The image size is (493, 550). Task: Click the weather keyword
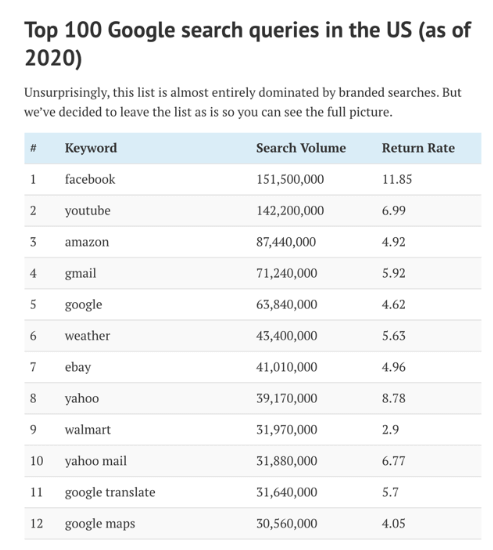[x=87, y=336]
